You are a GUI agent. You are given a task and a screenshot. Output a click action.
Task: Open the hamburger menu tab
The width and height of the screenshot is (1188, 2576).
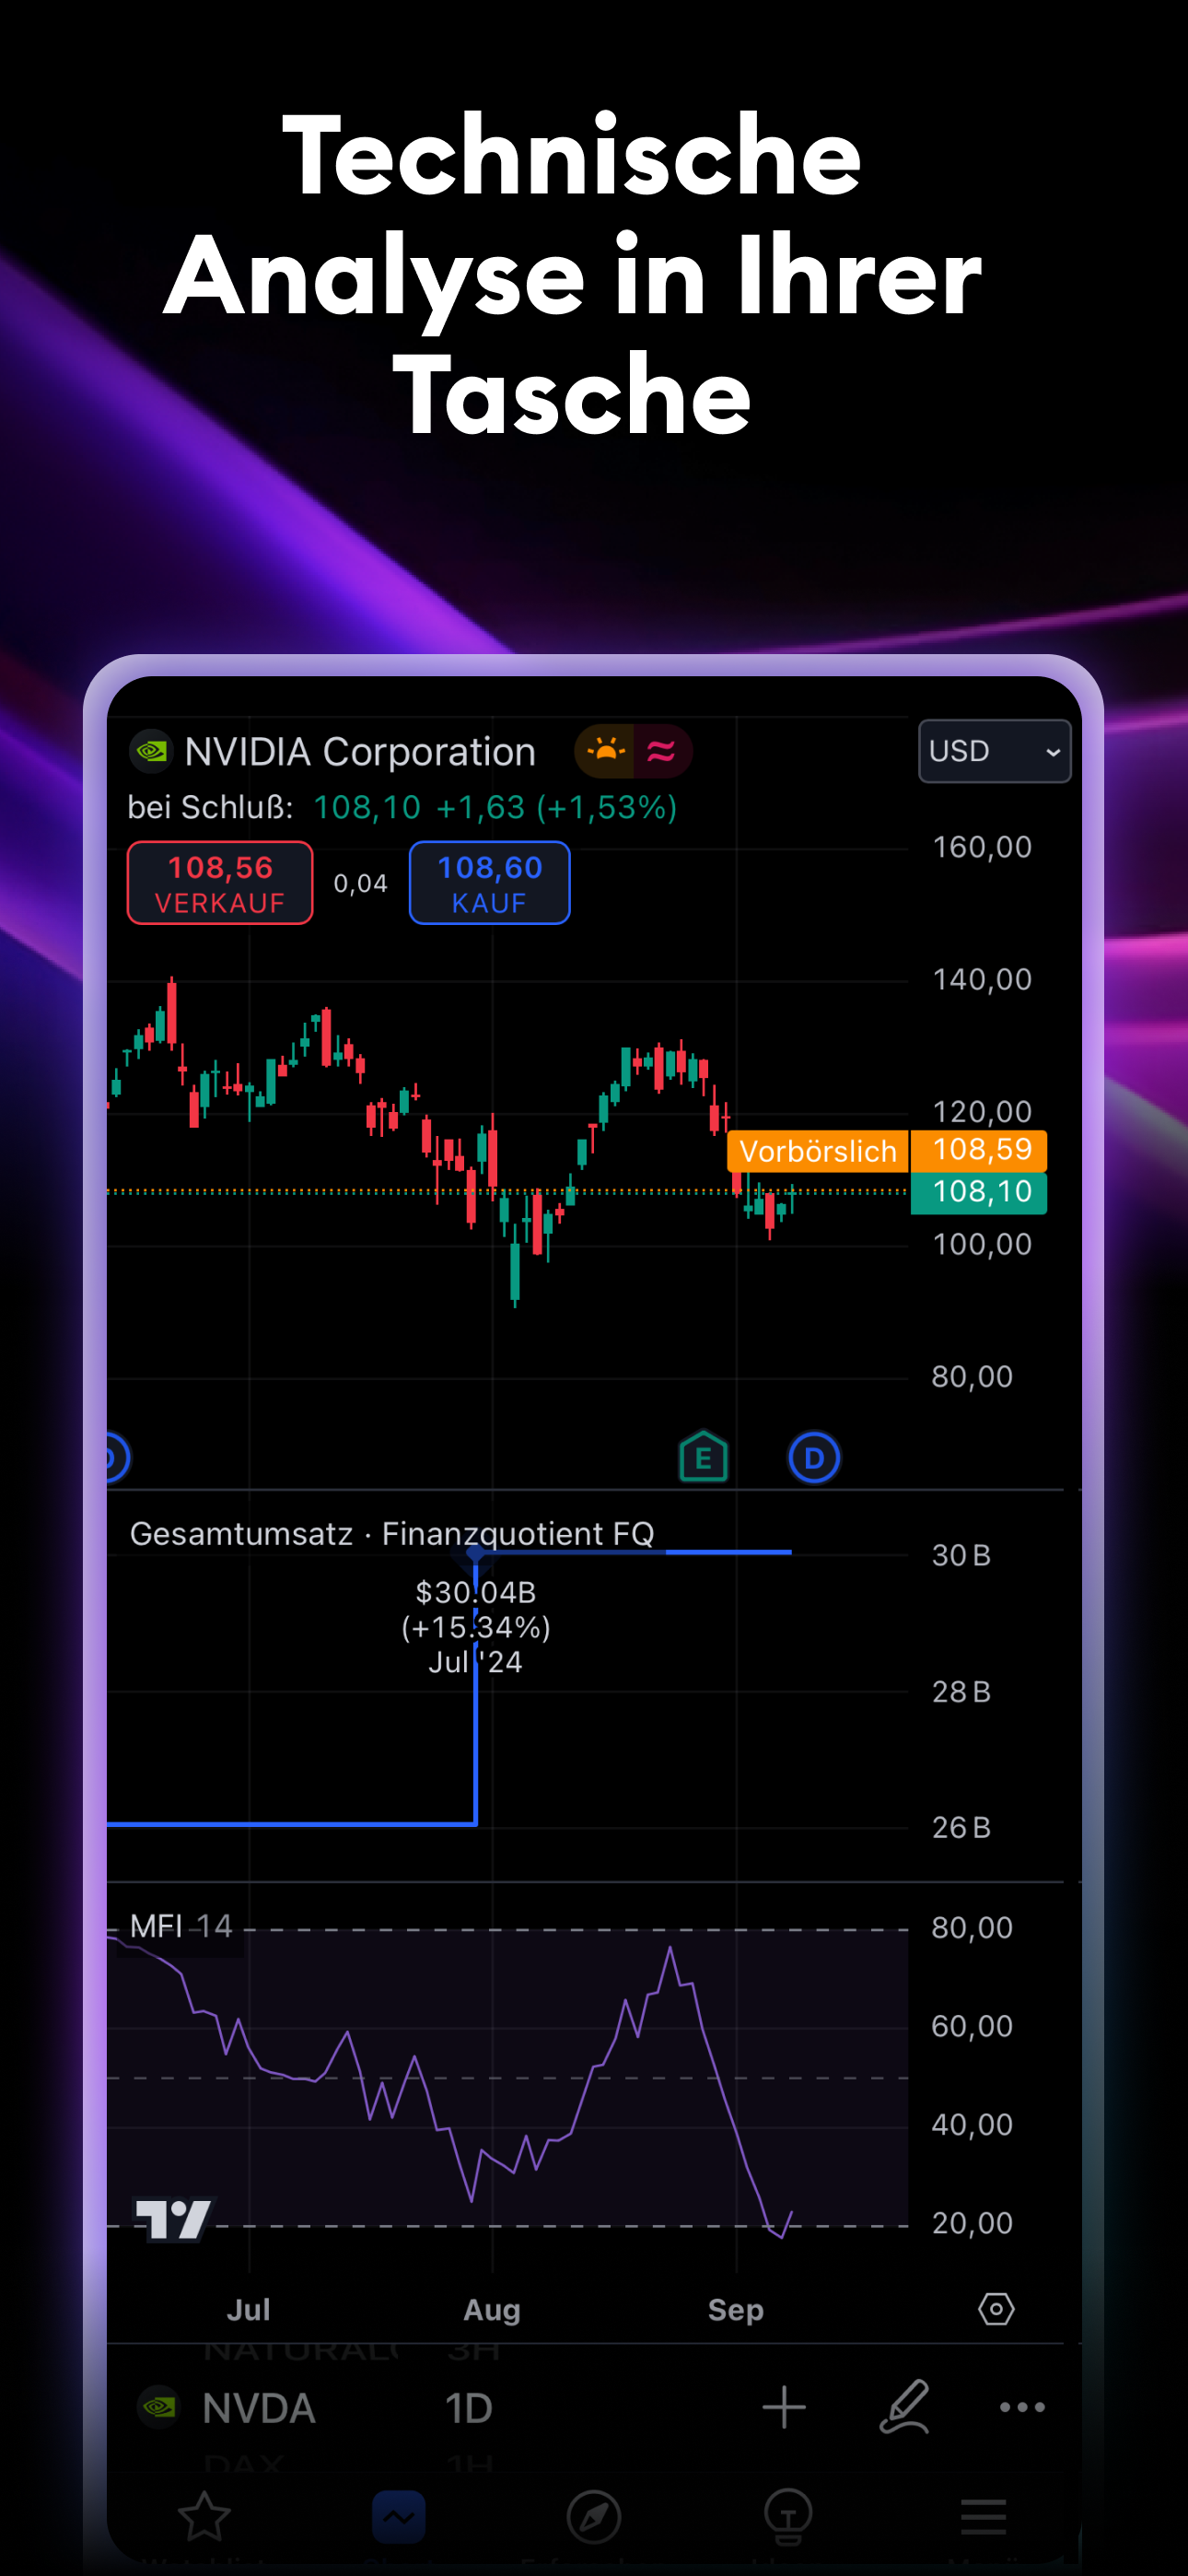(x=983, y=2516)
